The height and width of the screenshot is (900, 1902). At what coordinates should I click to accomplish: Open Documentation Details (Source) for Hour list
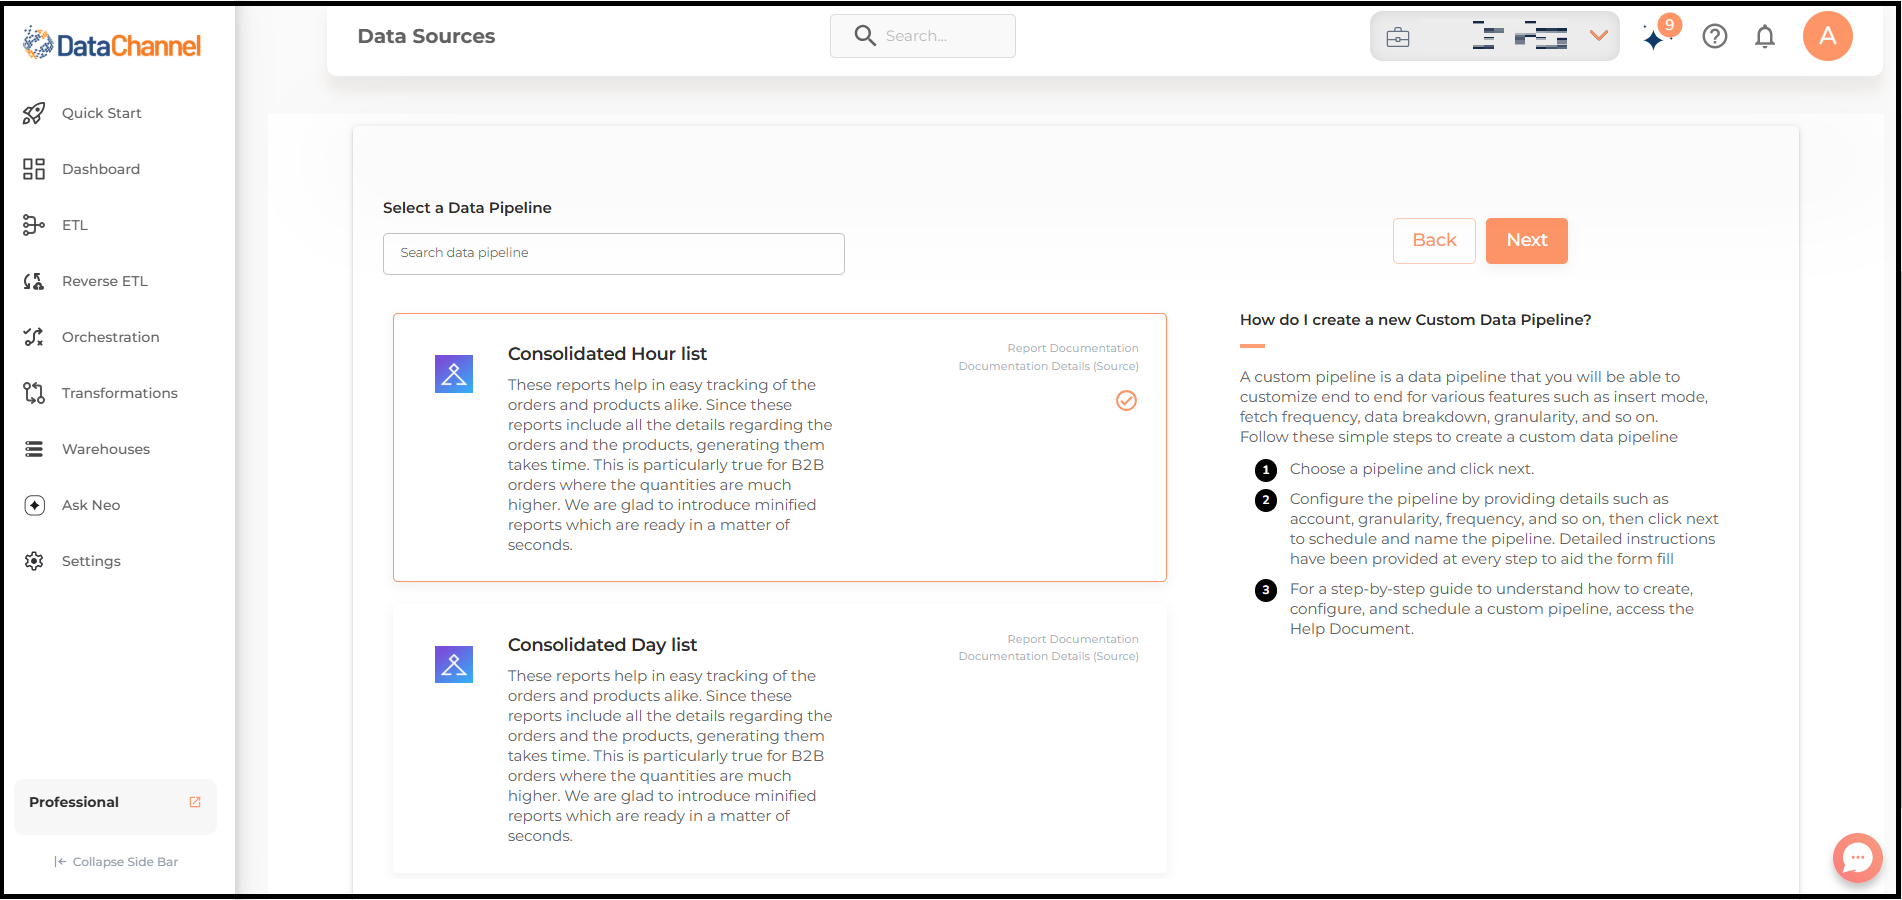(x=1048, y=366)
